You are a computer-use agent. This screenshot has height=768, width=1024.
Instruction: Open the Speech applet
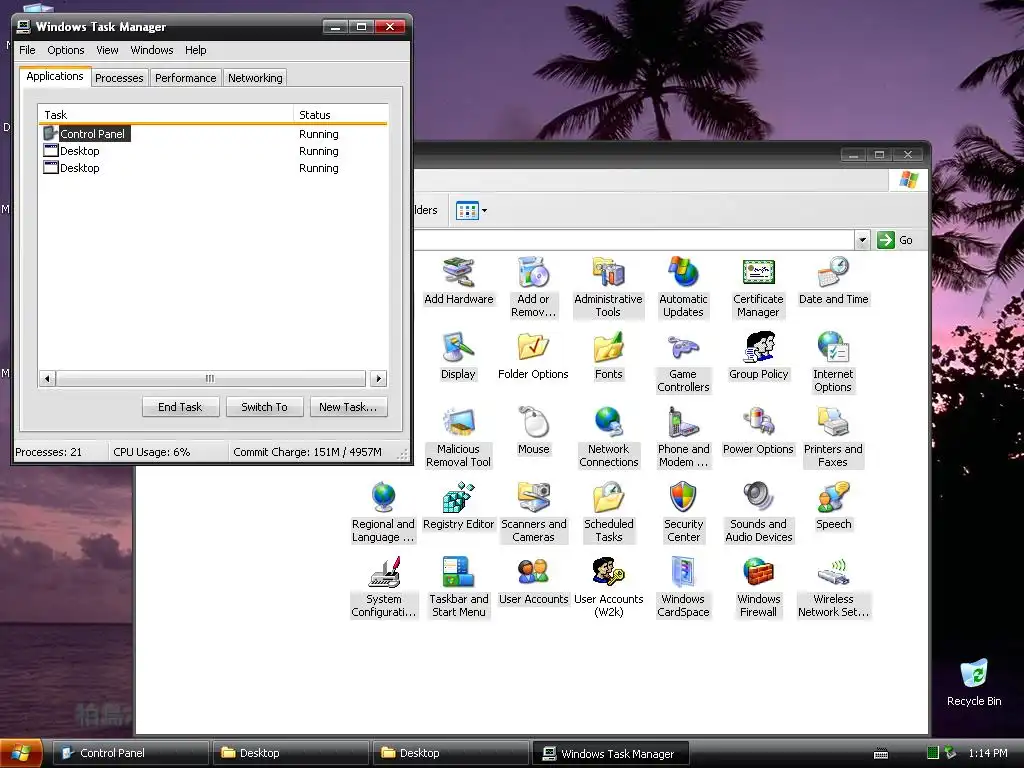[833, 507]
